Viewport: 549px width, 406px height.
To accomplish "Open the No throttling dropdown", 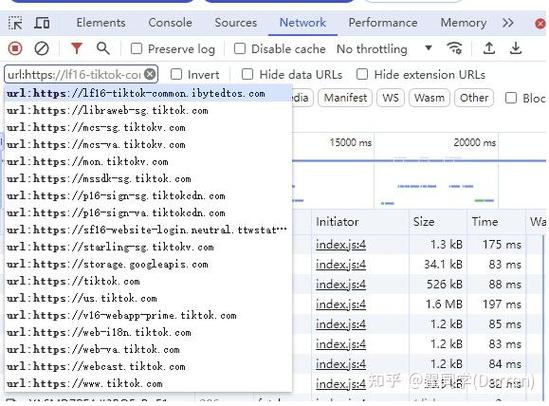I will coord(384,49).
